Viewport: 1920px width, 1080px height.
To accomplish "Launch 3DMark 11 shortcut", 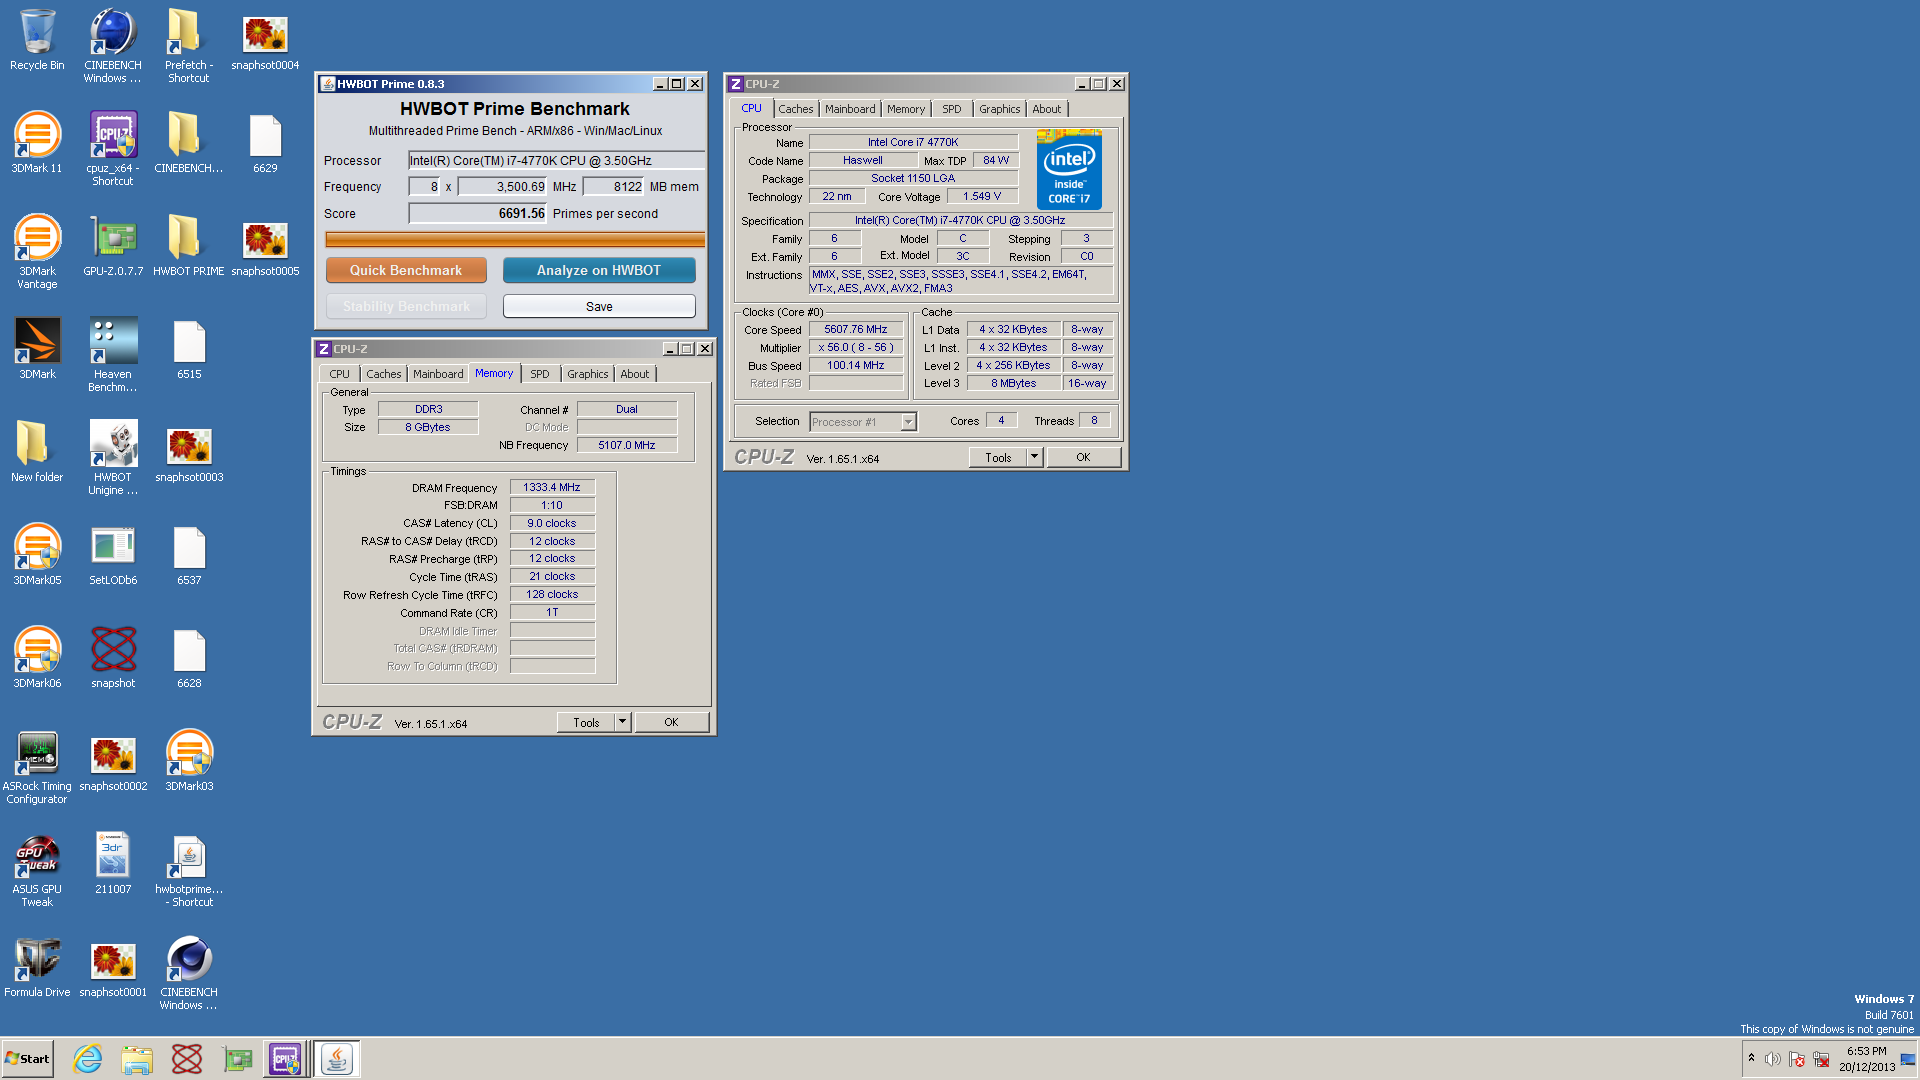I will 37,143.
